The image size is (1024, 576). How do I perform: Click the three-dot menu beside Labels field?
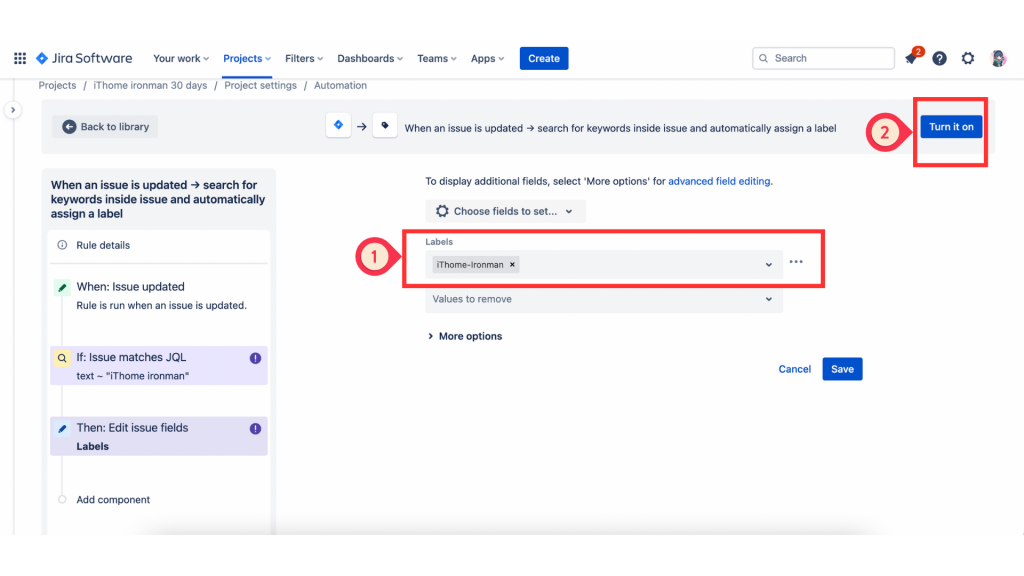(x=796, y=263)
